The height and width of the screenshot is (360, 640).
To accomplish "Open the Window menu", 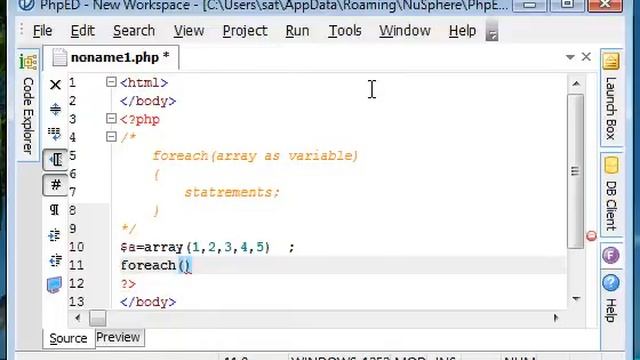I will coord(404,31).
